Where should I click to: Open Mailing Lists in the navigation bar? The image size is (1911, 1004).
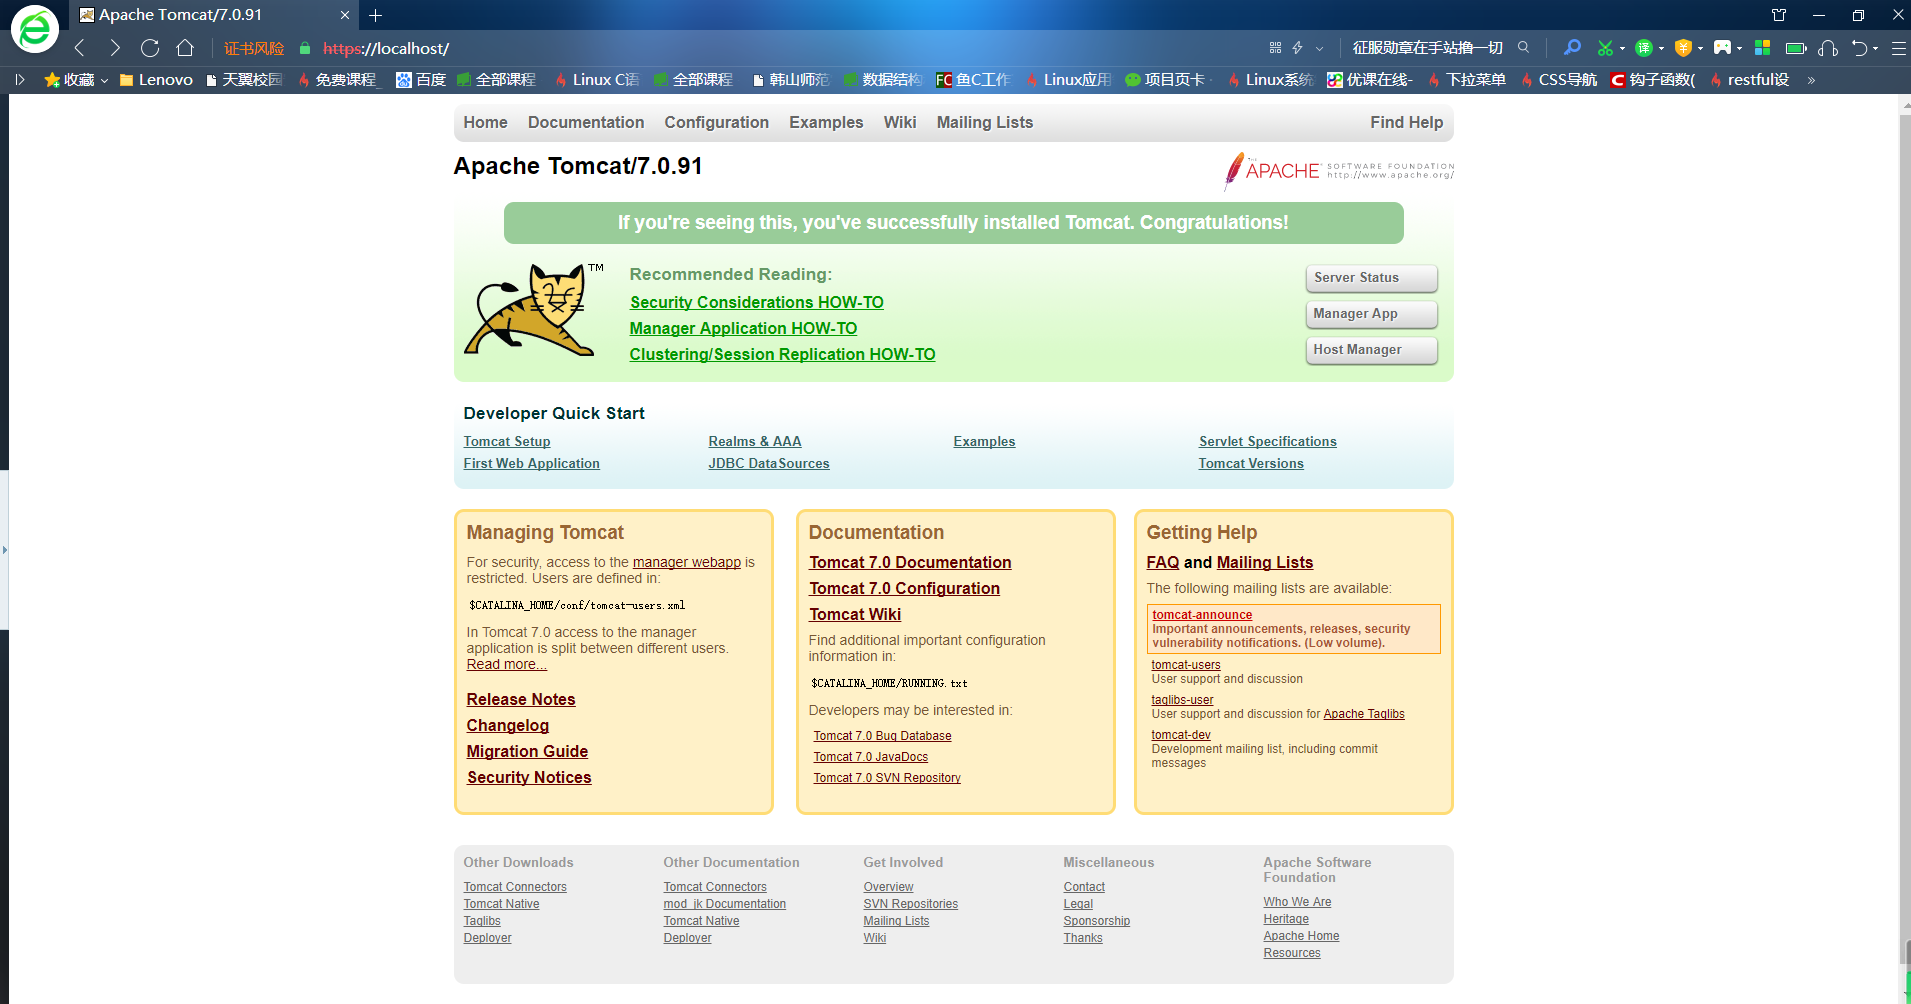[984, 122]
